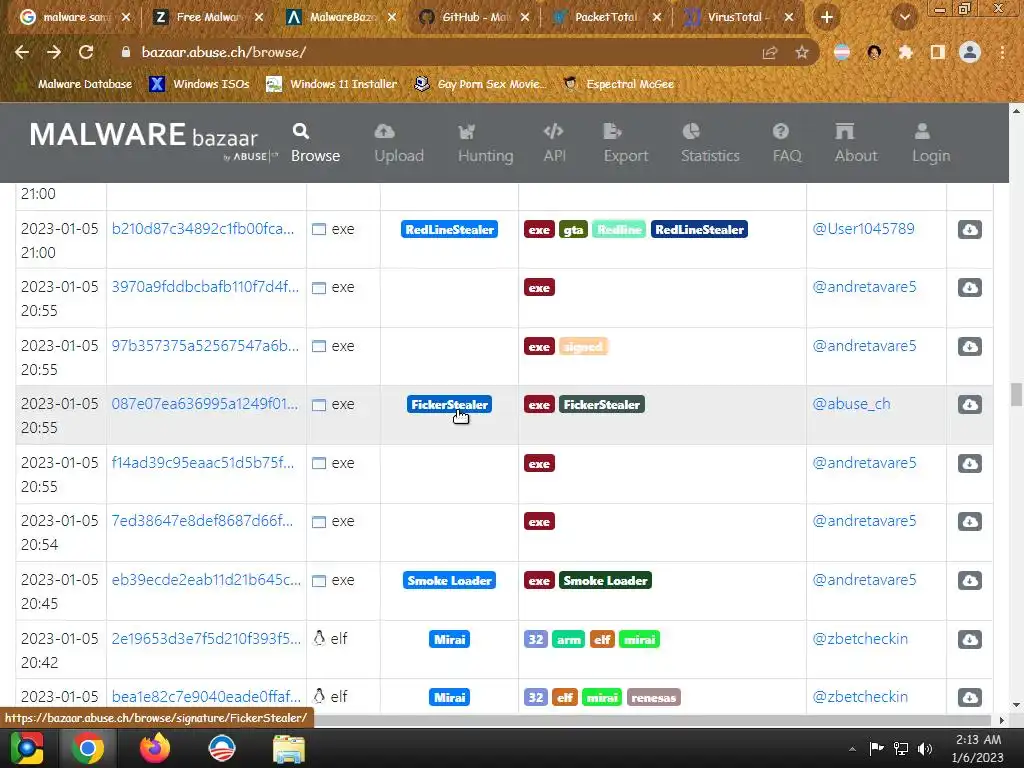
Task: Open the Chrome three-dot menu
Action: point(1002,52)
